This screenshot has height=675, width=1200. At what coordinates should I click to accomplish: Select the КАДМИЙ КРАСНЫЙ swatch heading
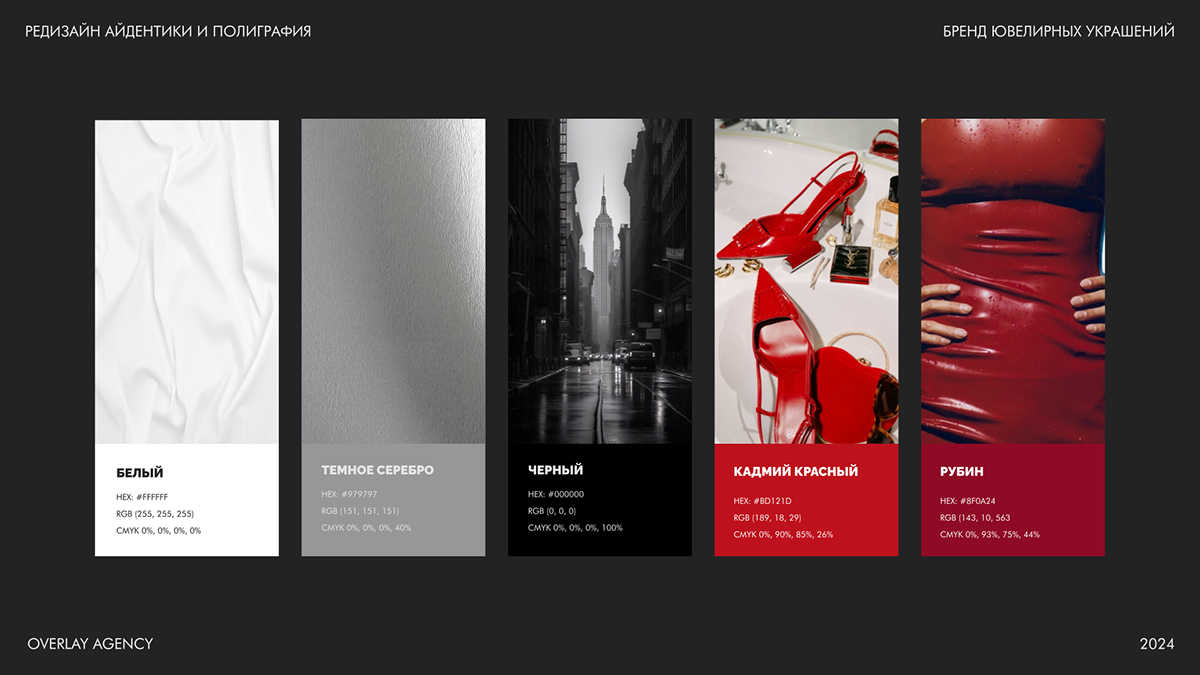[795, 471]
